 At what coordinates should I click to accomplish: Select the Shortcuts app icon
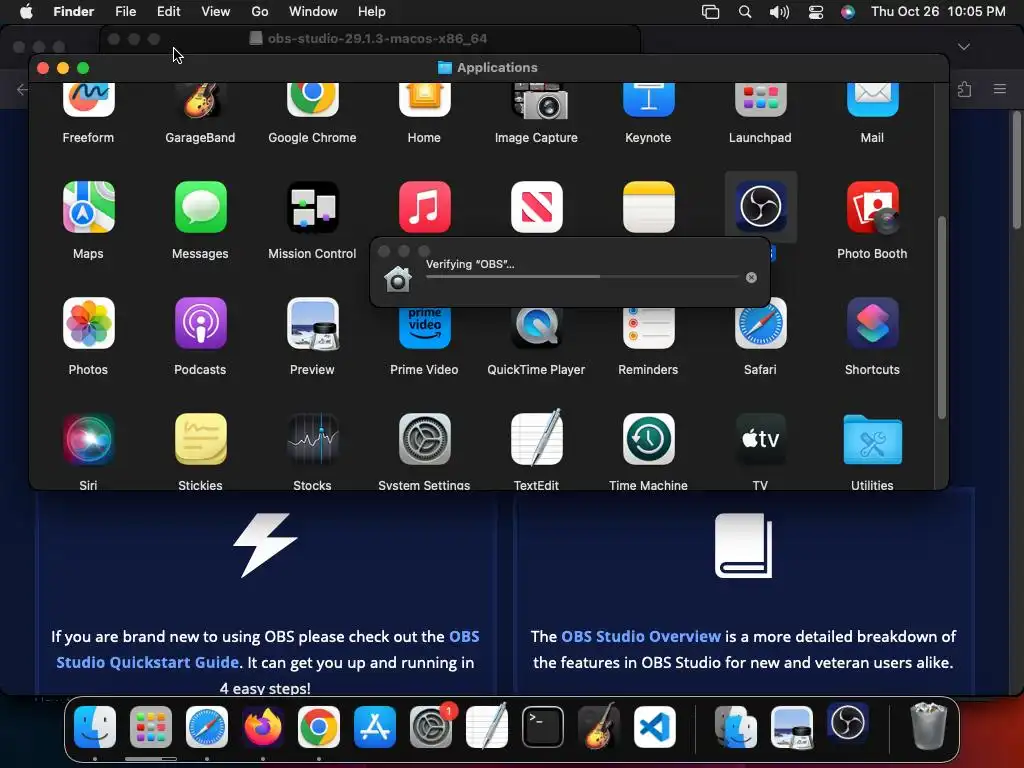872,323
